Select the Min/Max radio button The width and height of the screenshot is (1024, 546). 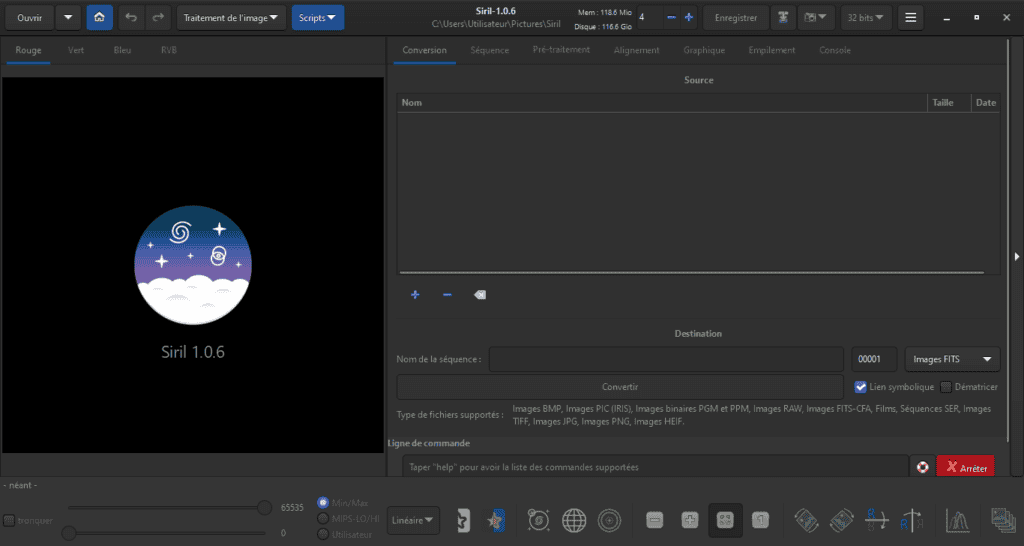tap(323, 502)
